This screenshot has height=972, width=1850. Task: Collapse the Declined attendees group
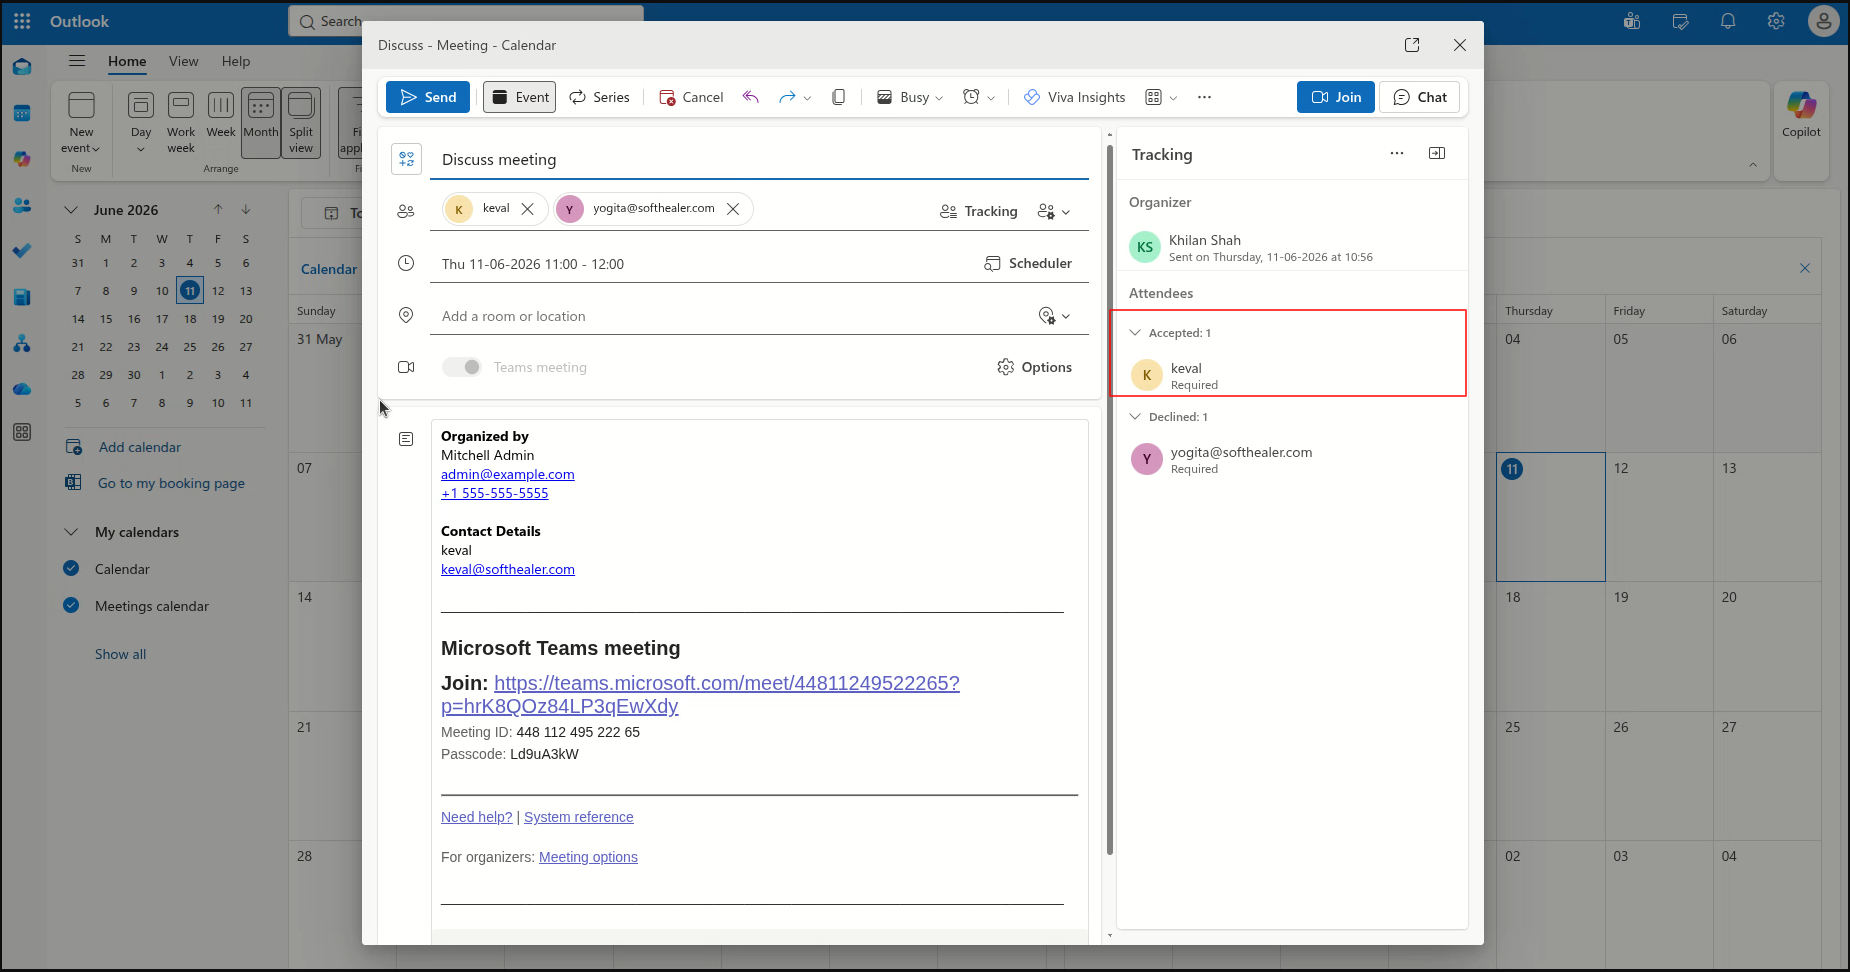click(x=1135, y=416)
